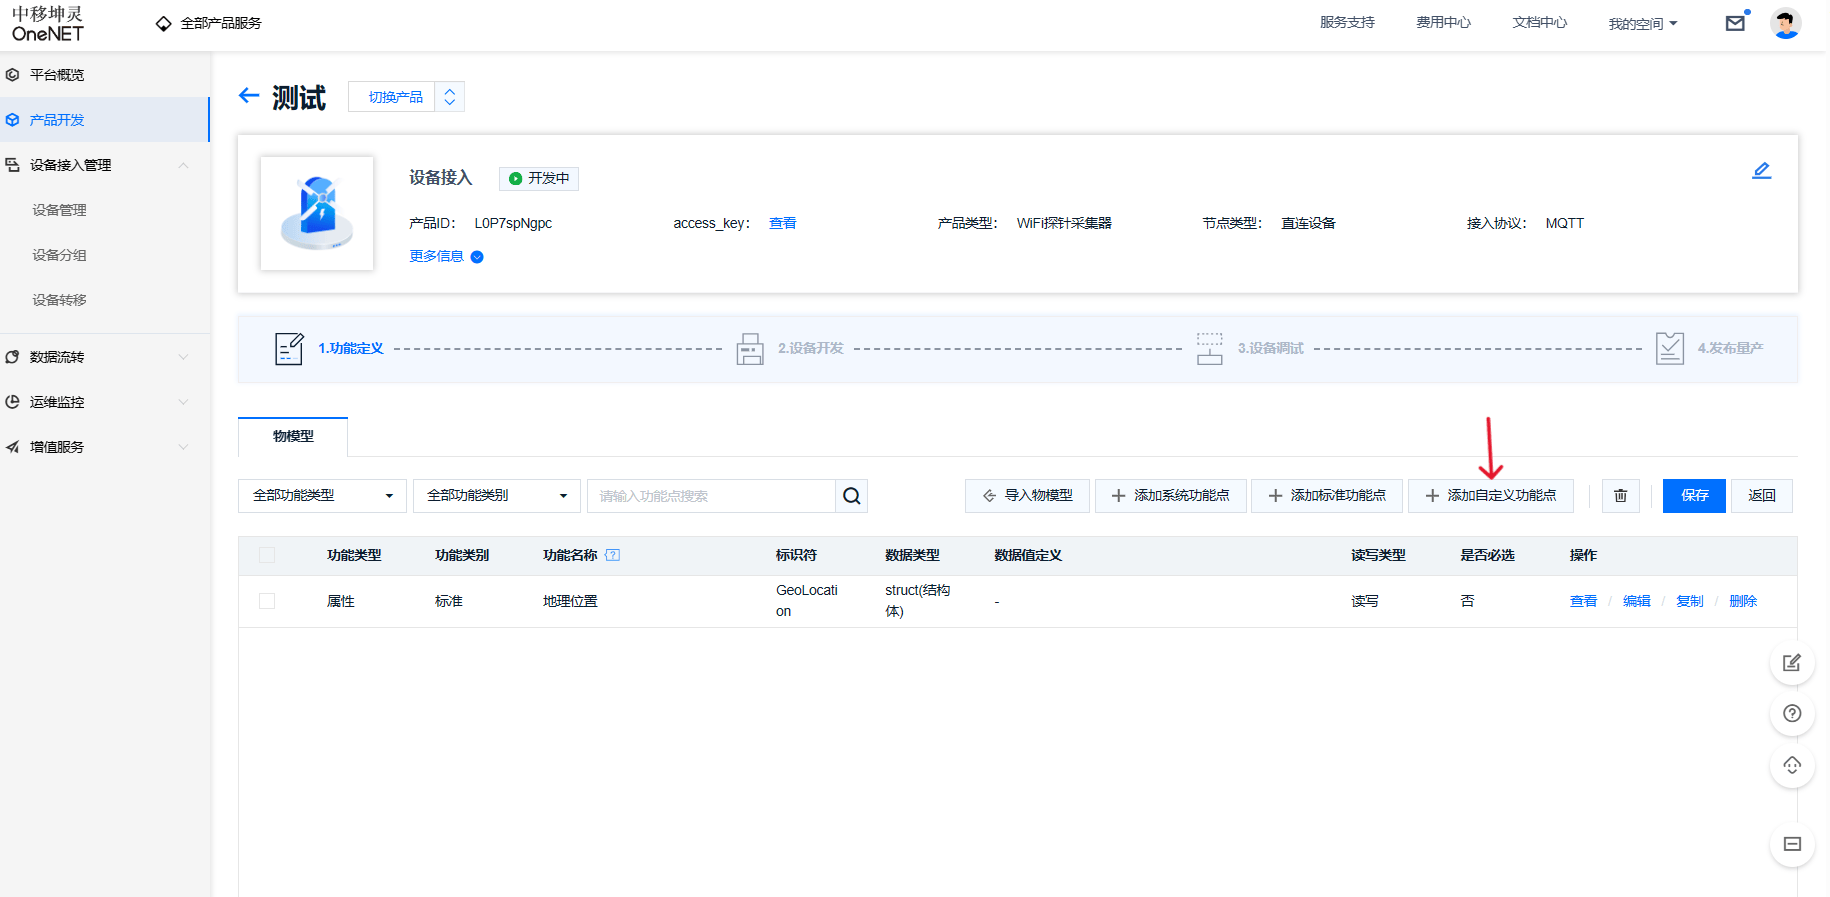Click the help question mark beside 功能名称
The height and width of the screenshot is (897, 1830).
613,555
